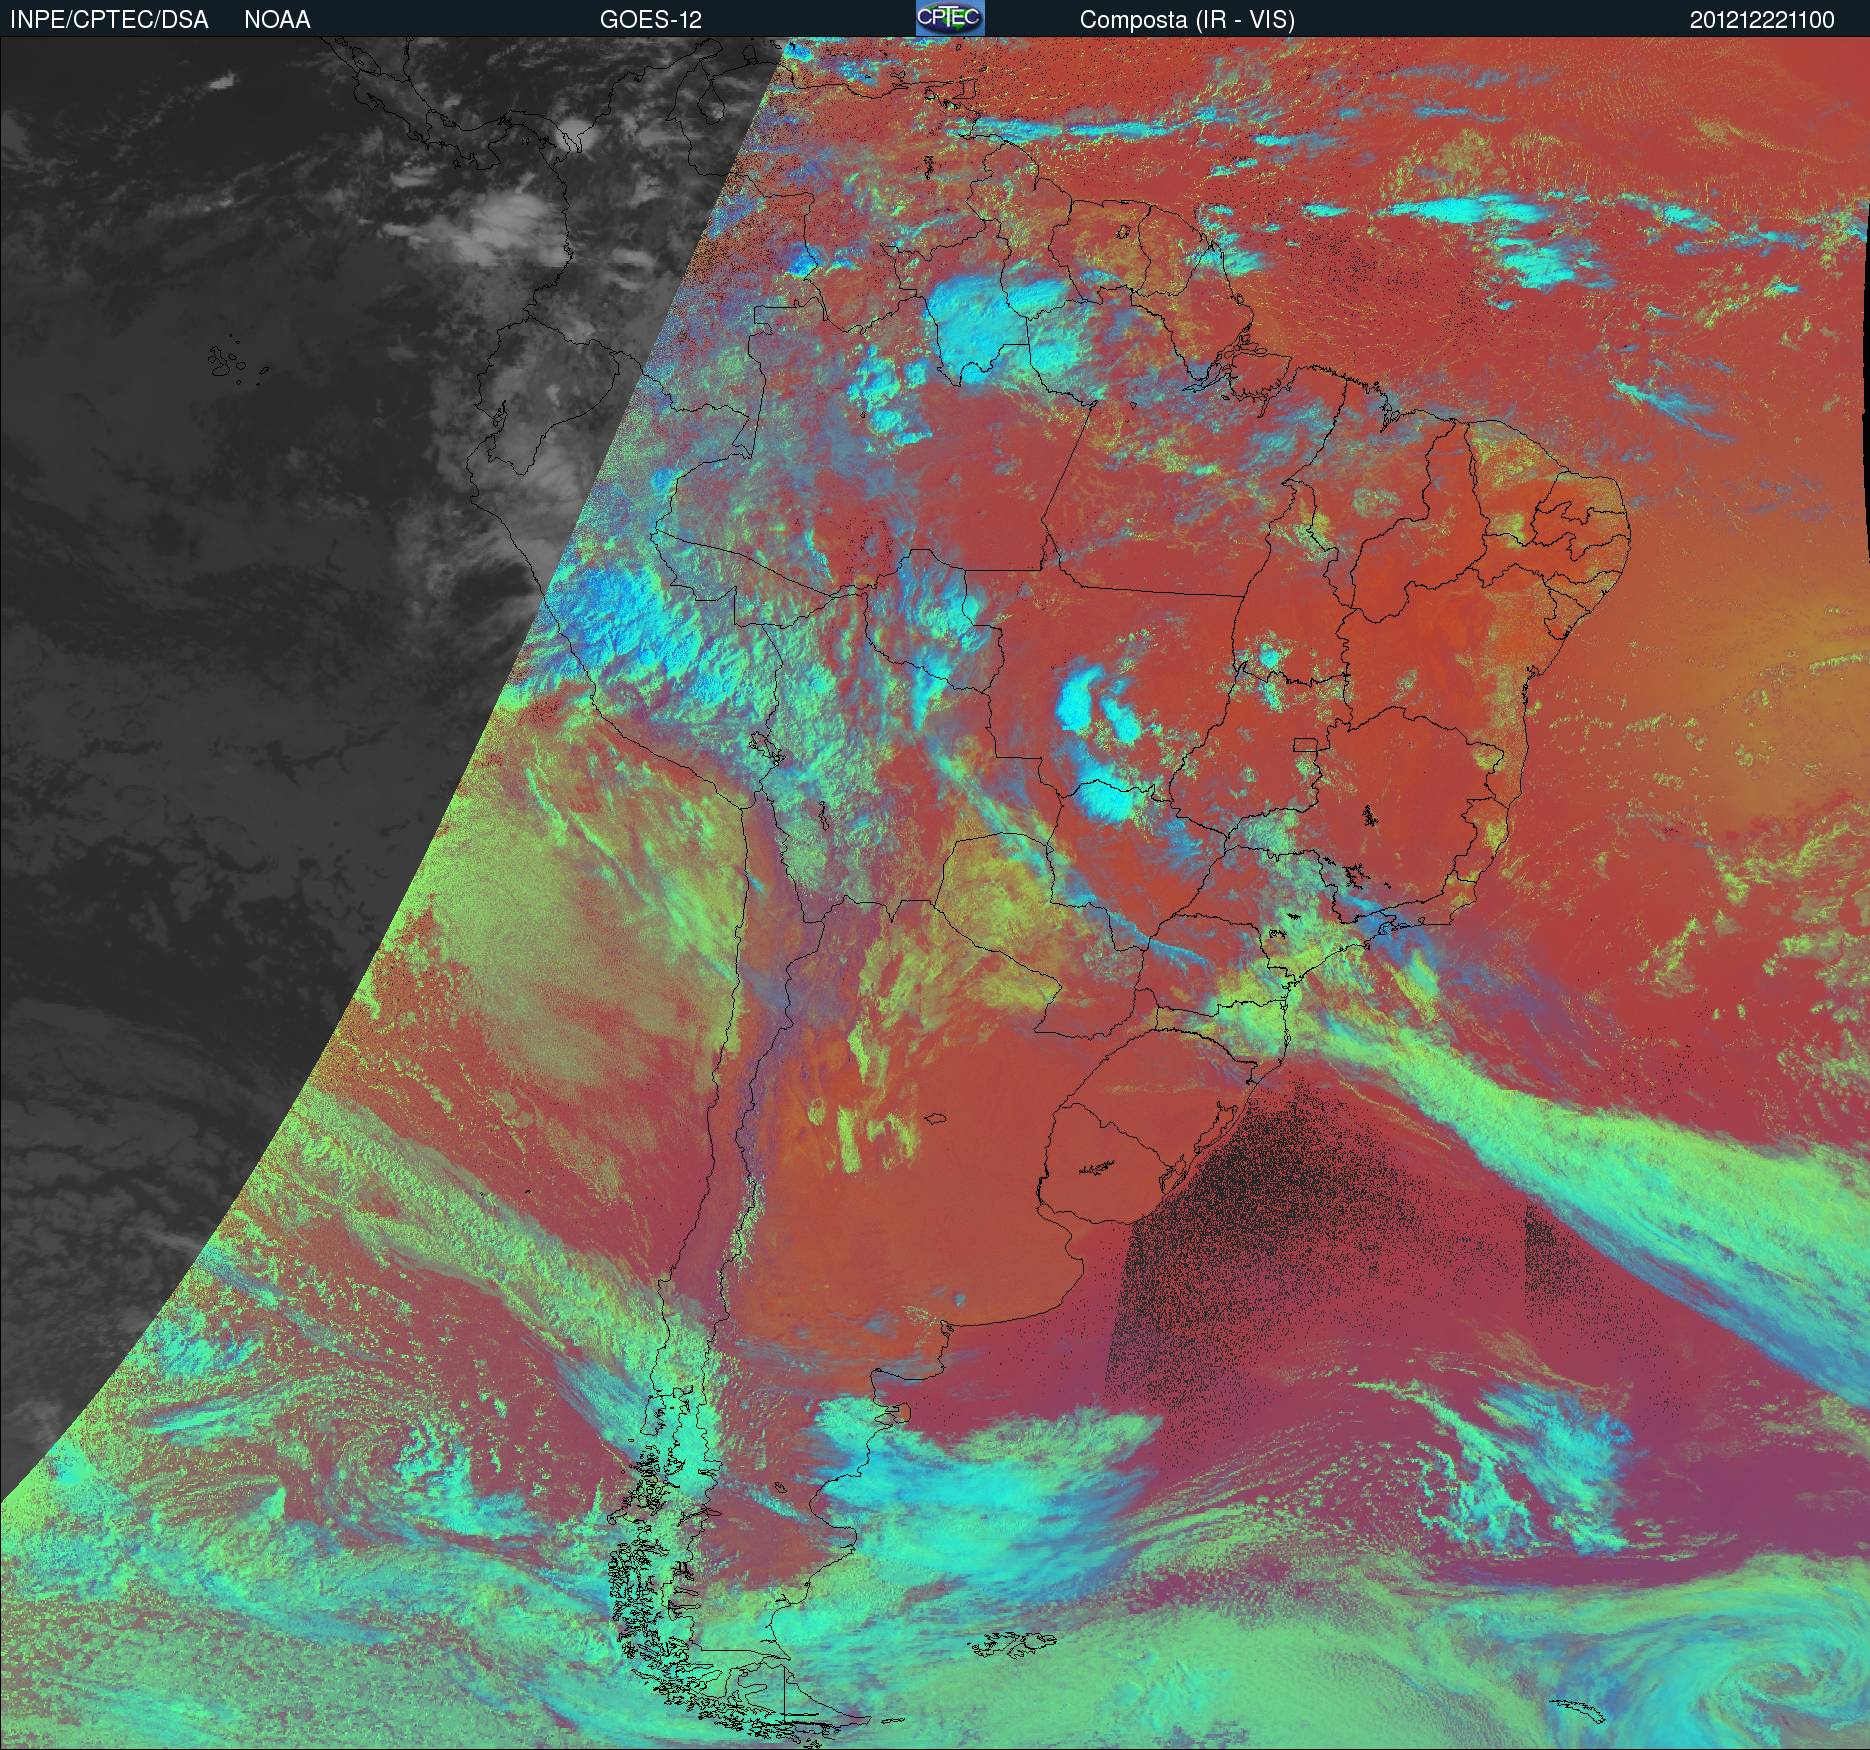Image resolution: width=1870 pixels, height=1750 pixels.
Task: Click the NOAA label in the header
Action: (x=277, y=20)
